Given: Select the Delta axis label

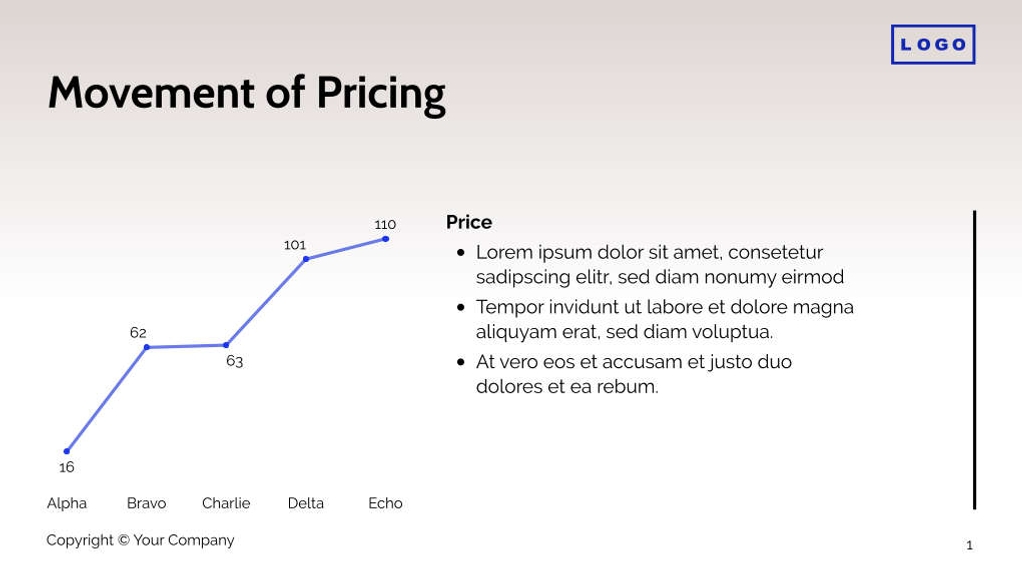Looking at the screenshot, I should (305, 503).
